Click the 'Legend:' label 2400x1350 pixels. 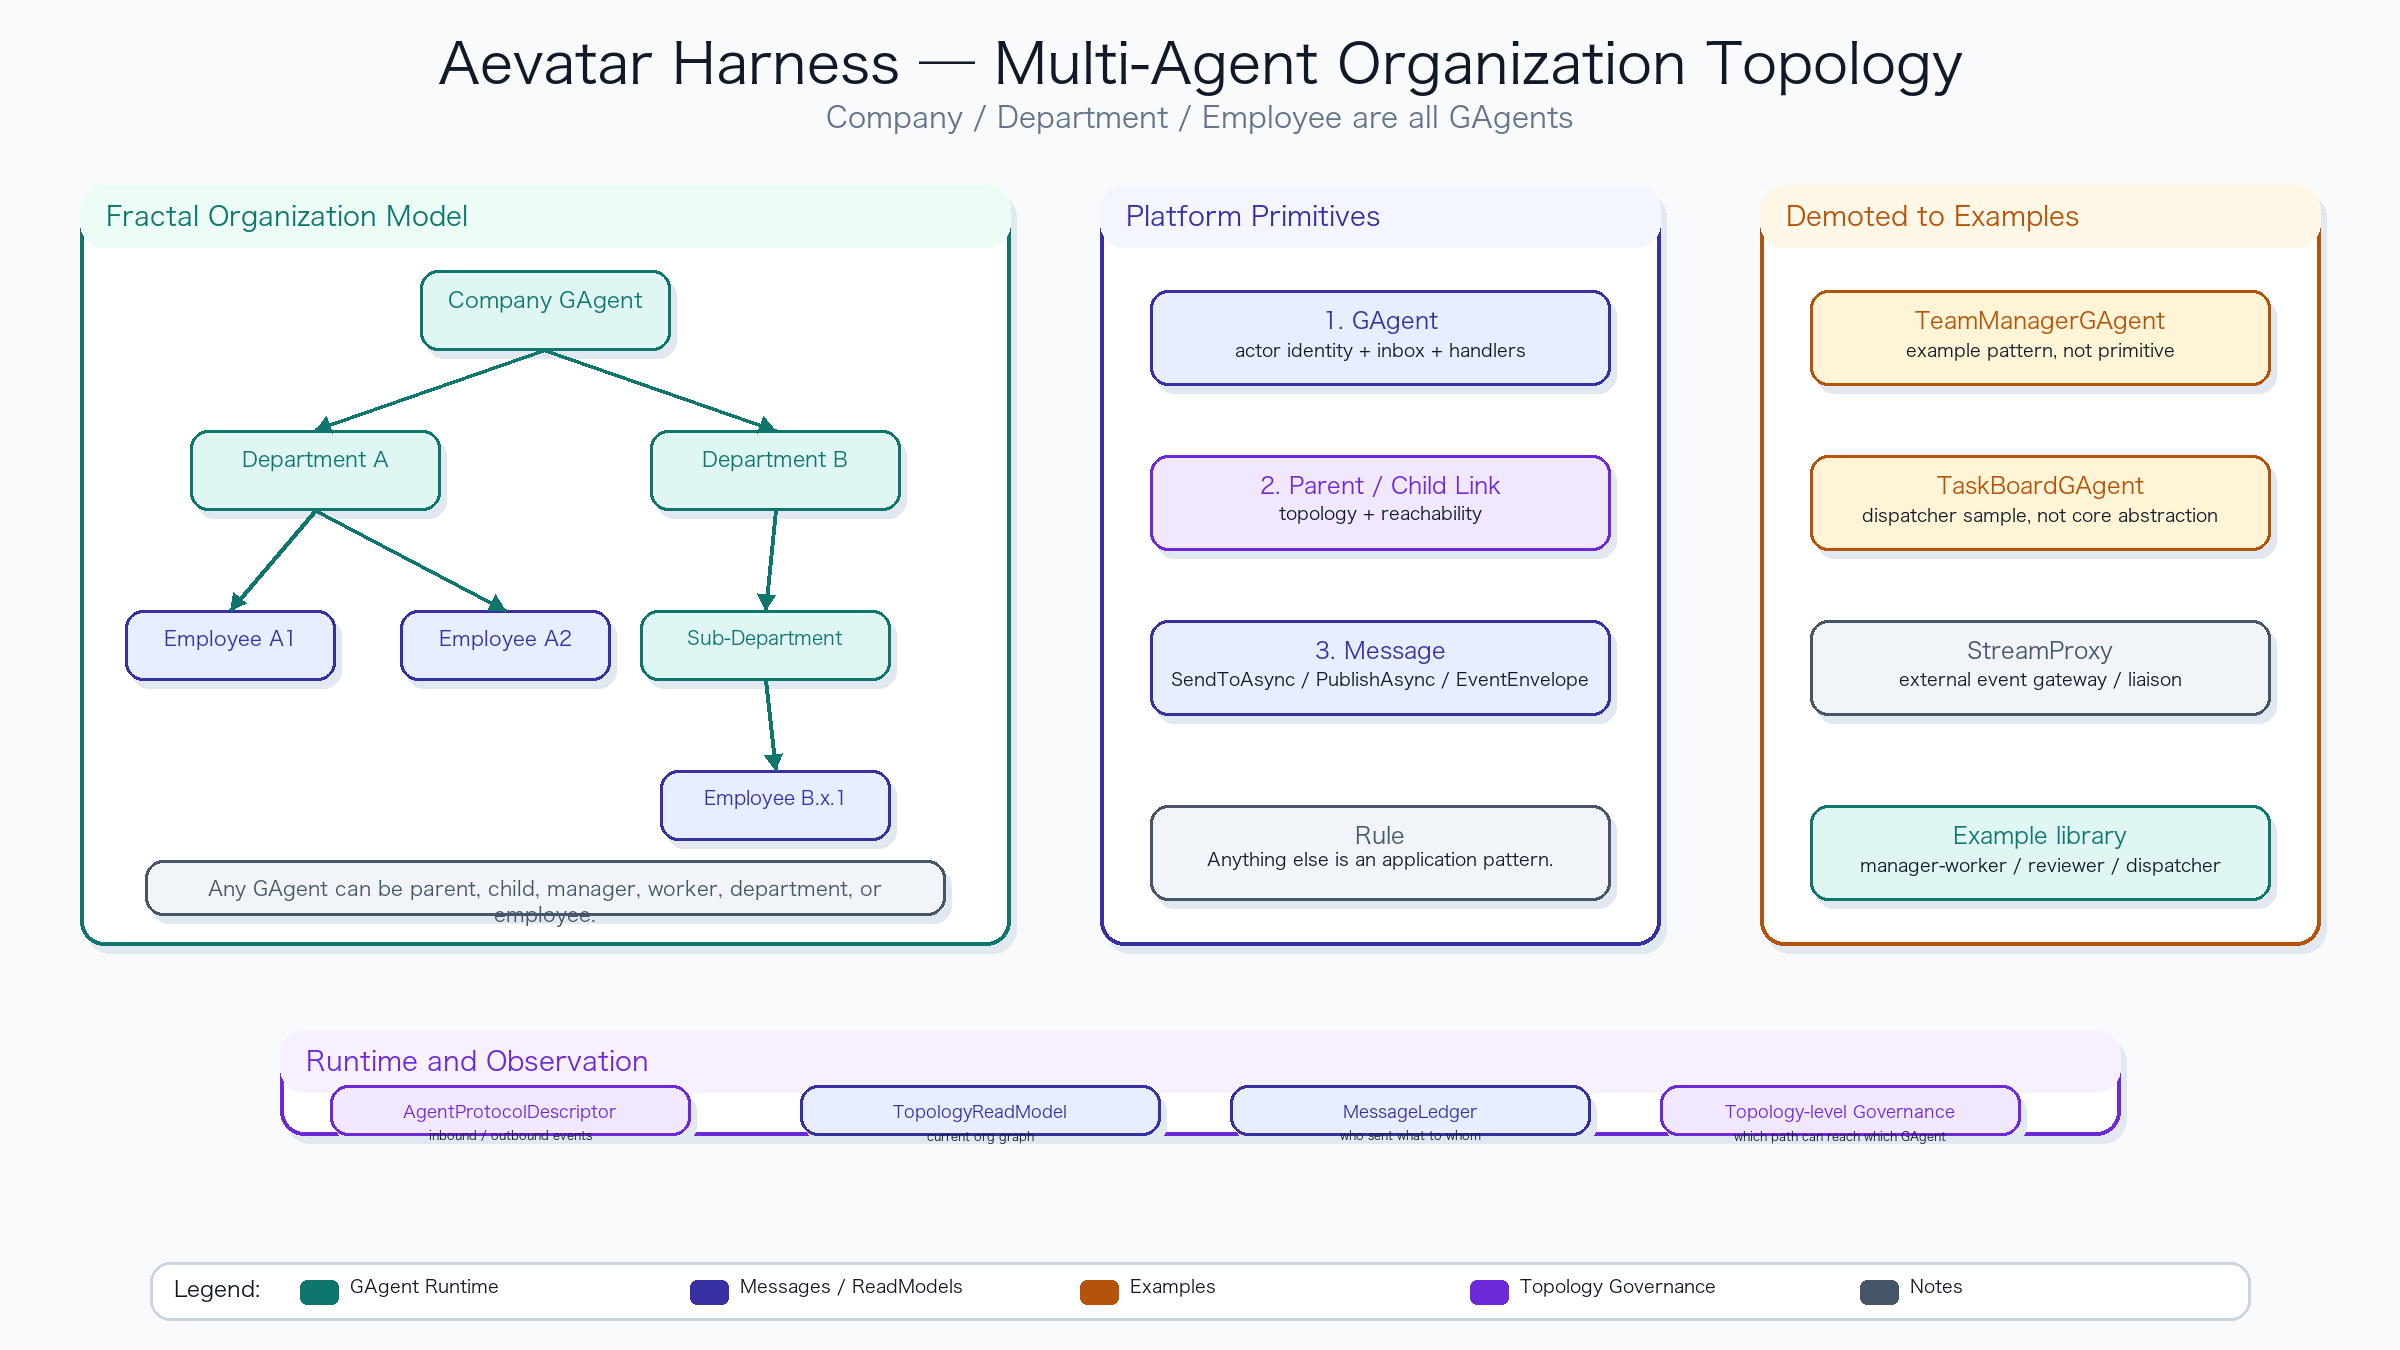pyautogui.click(x=217, y=1289)
